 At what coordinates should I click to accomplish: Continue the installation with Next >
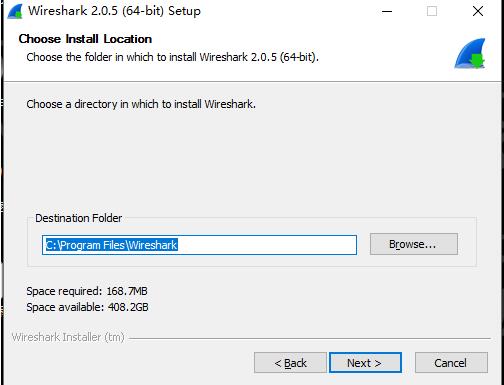(x=365, y=363)
